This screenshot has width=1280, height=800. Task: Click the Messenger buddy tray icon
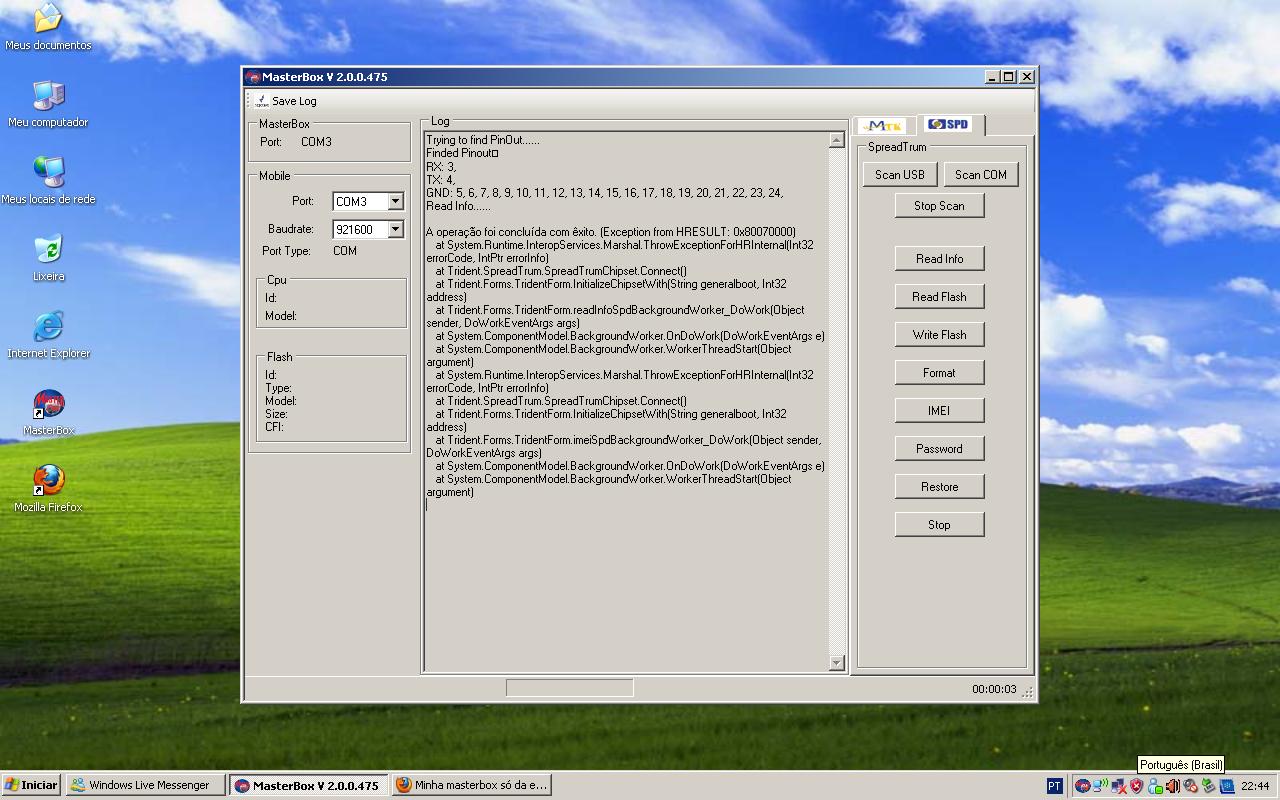pos(1155,786)
